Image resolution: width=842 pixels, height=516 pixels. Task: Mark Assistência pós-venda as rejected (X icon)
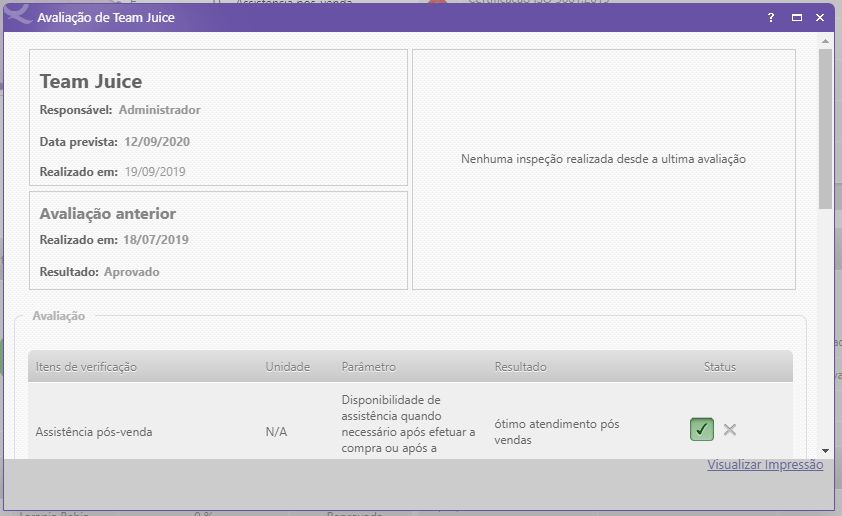point(730,430)
